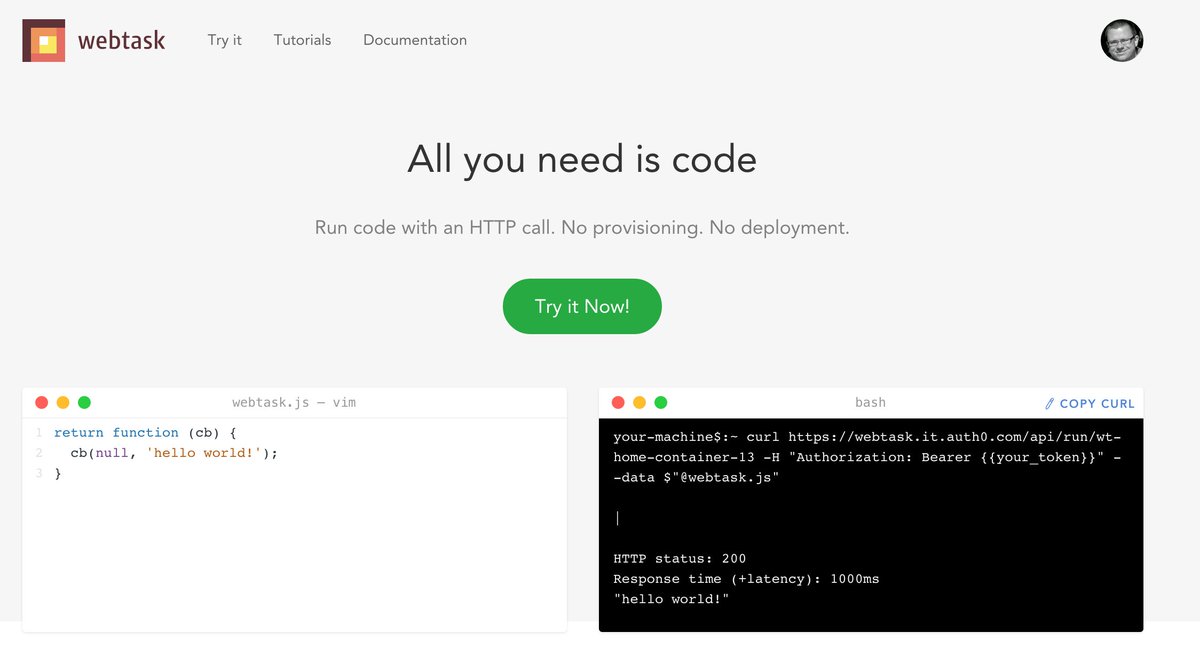Click the webtask square logo icon
Screen dimensions: 1200x648
pos(44,41)
